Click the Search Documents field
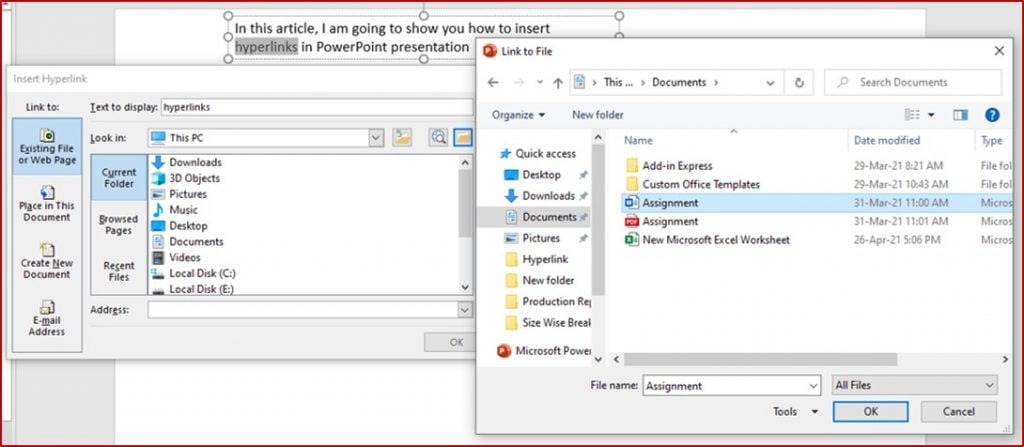 pyautogui.click(x=912, y=83)
